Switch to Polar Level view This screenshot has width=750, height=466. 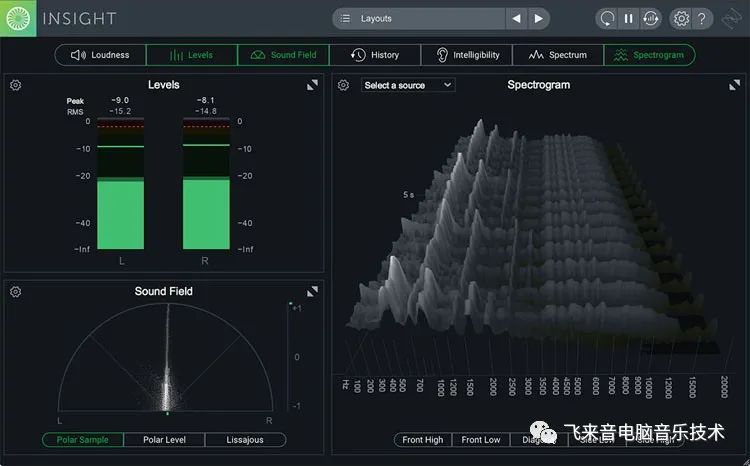coord(164,440)
